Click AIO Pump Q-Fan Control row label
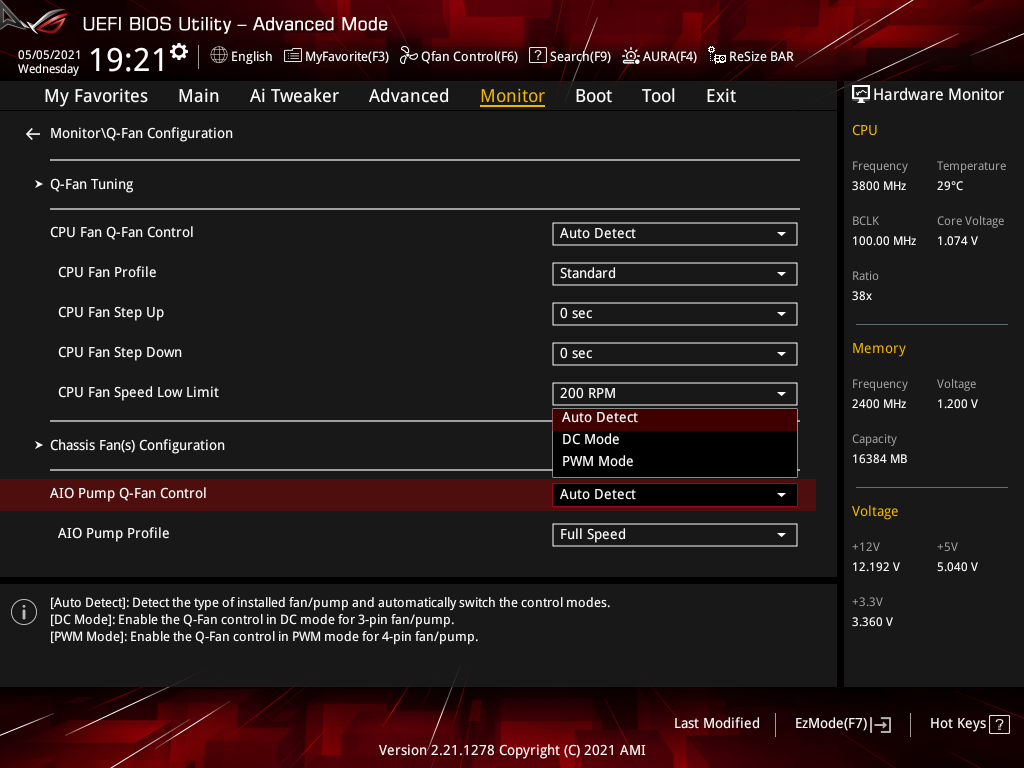This screenshot has height=768, width=1024. 128,494
